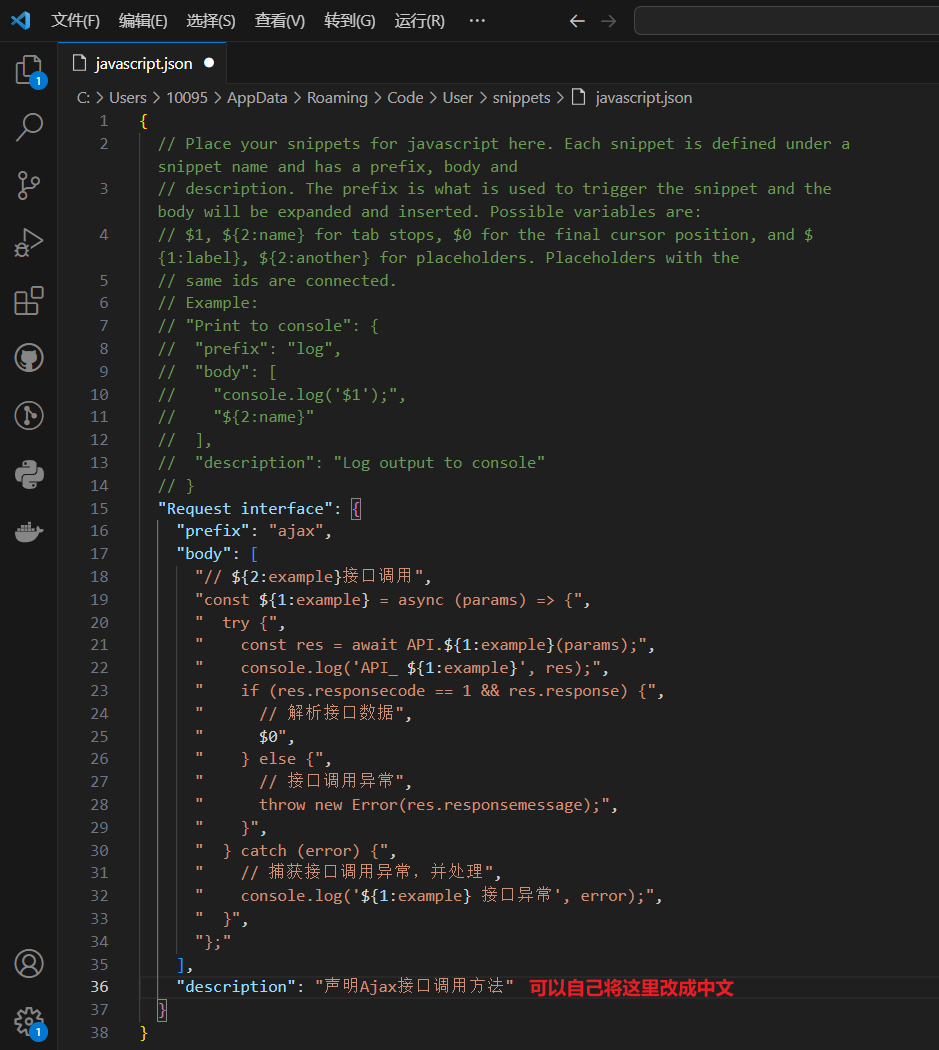Click the // Example: comment line

[x=208, y=303]
